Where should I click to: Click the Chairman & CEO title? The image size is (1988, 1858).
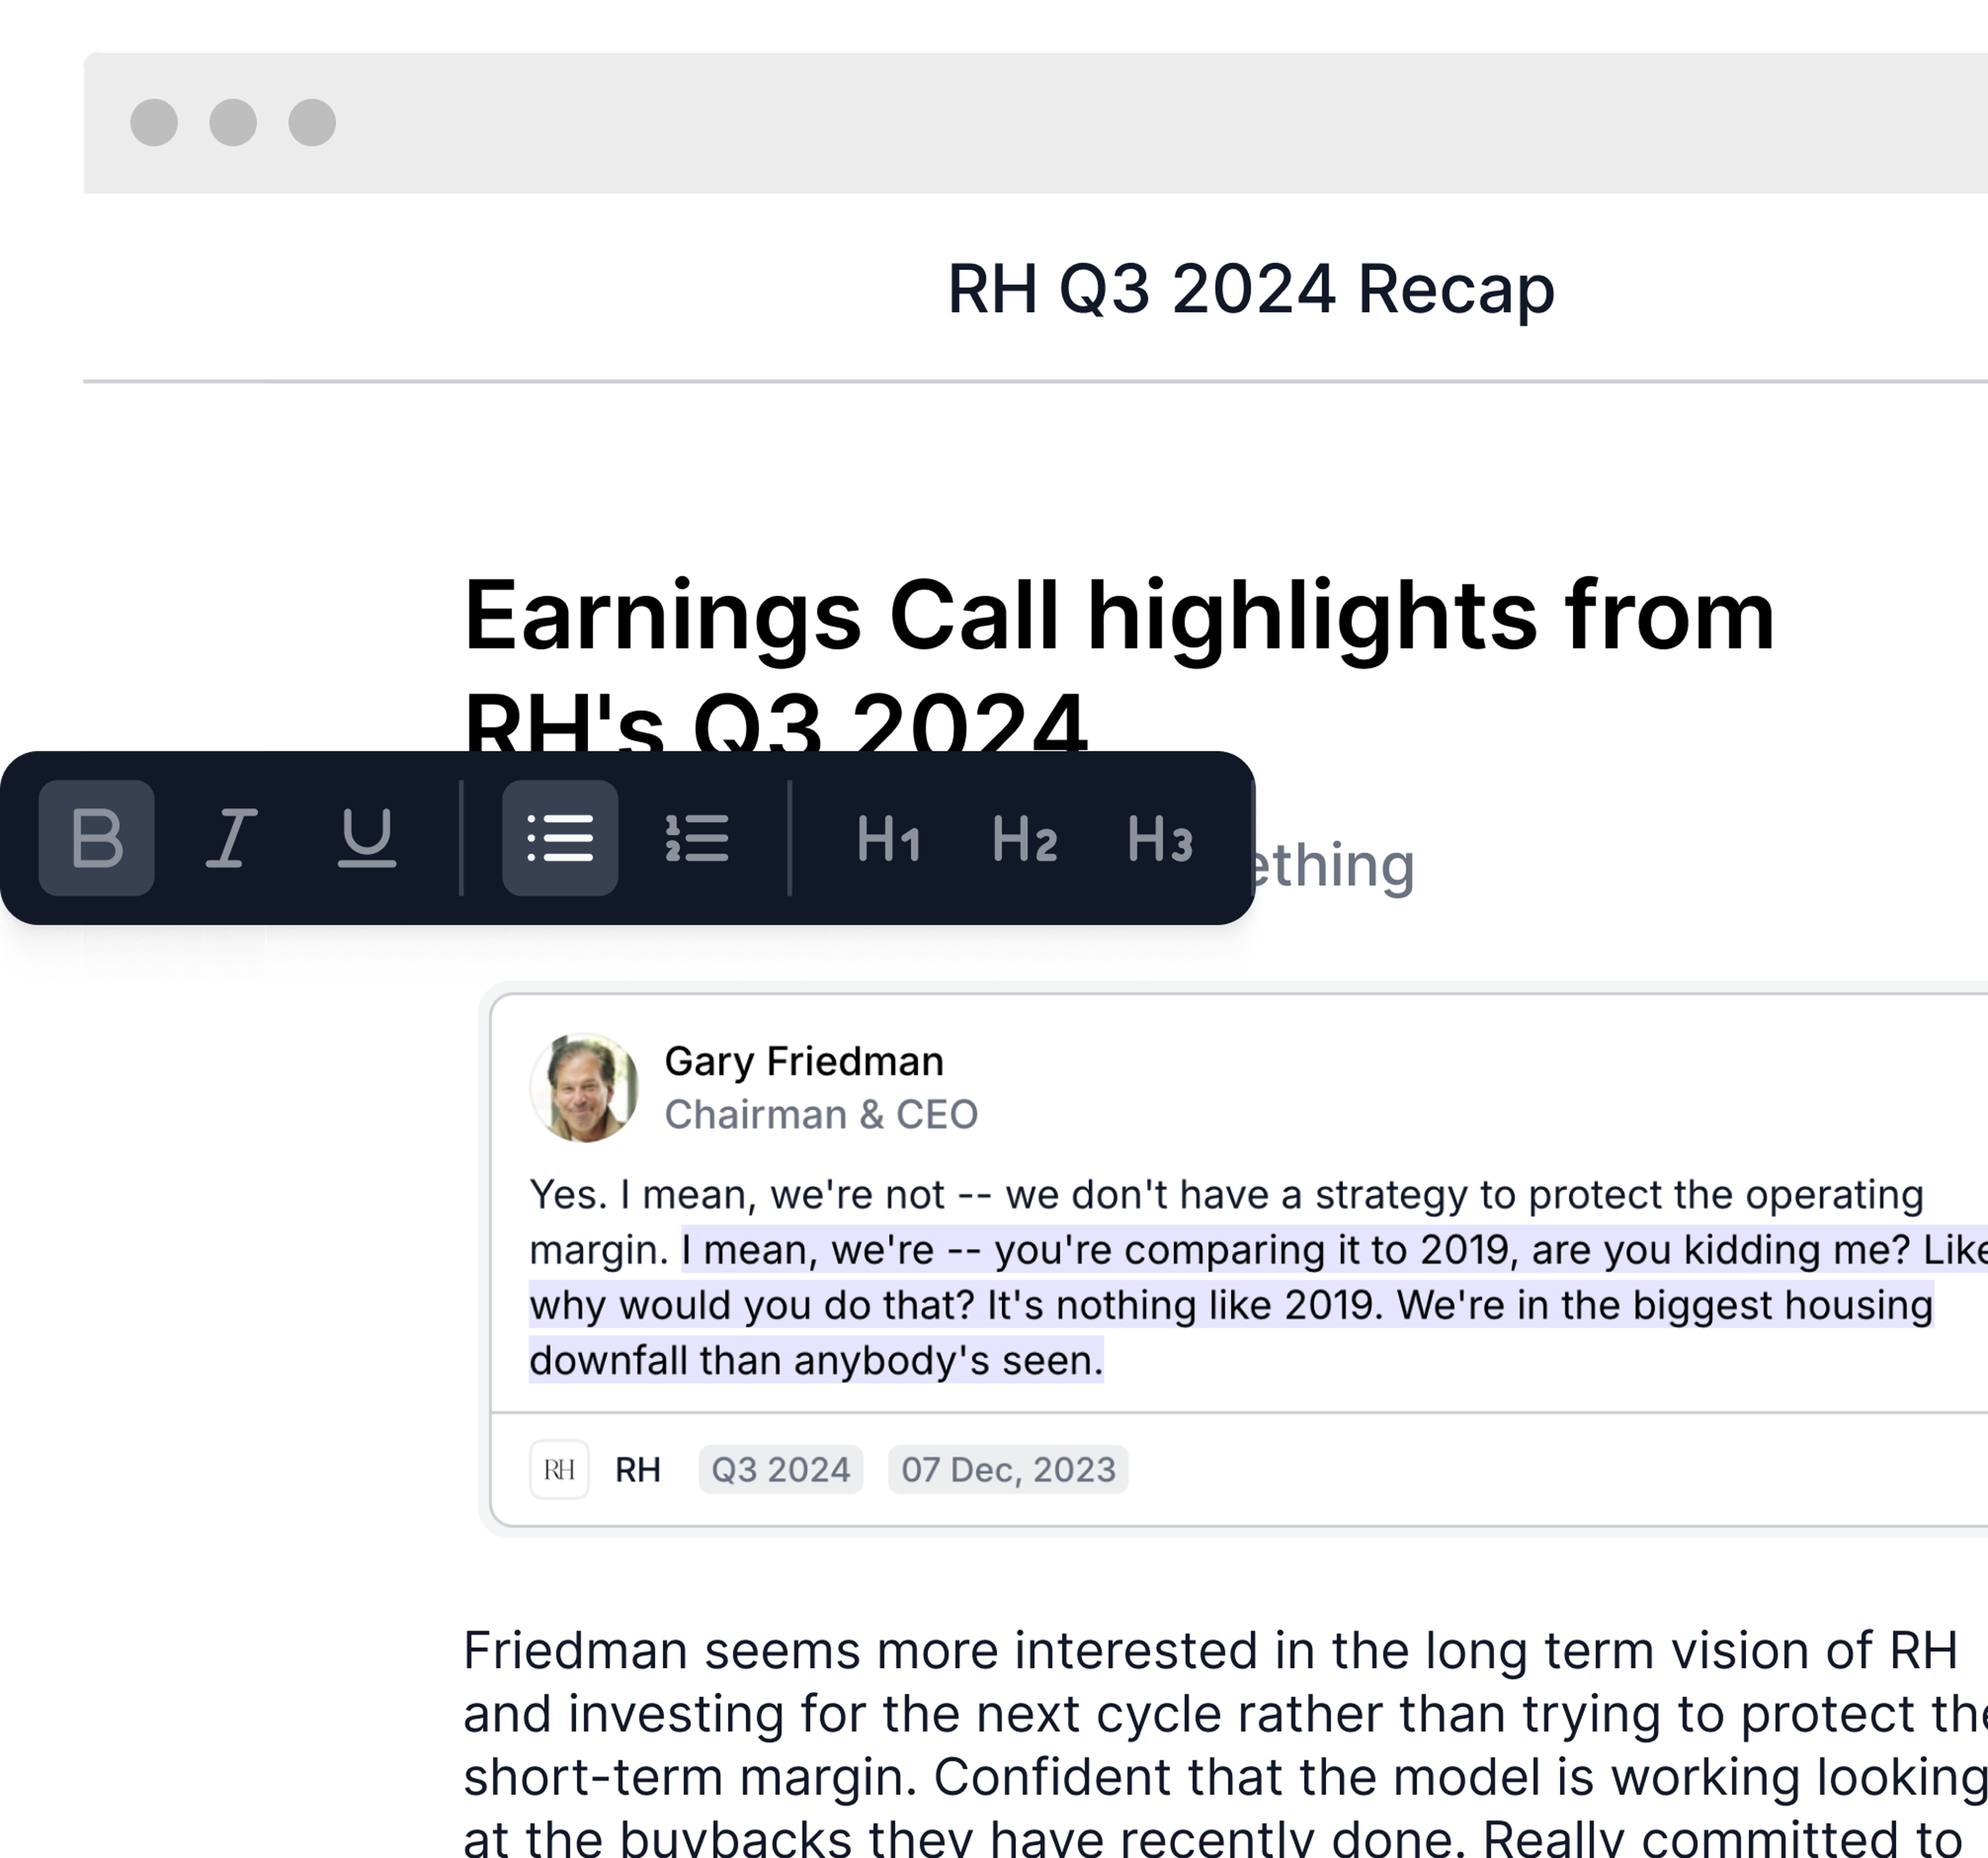821,1114
